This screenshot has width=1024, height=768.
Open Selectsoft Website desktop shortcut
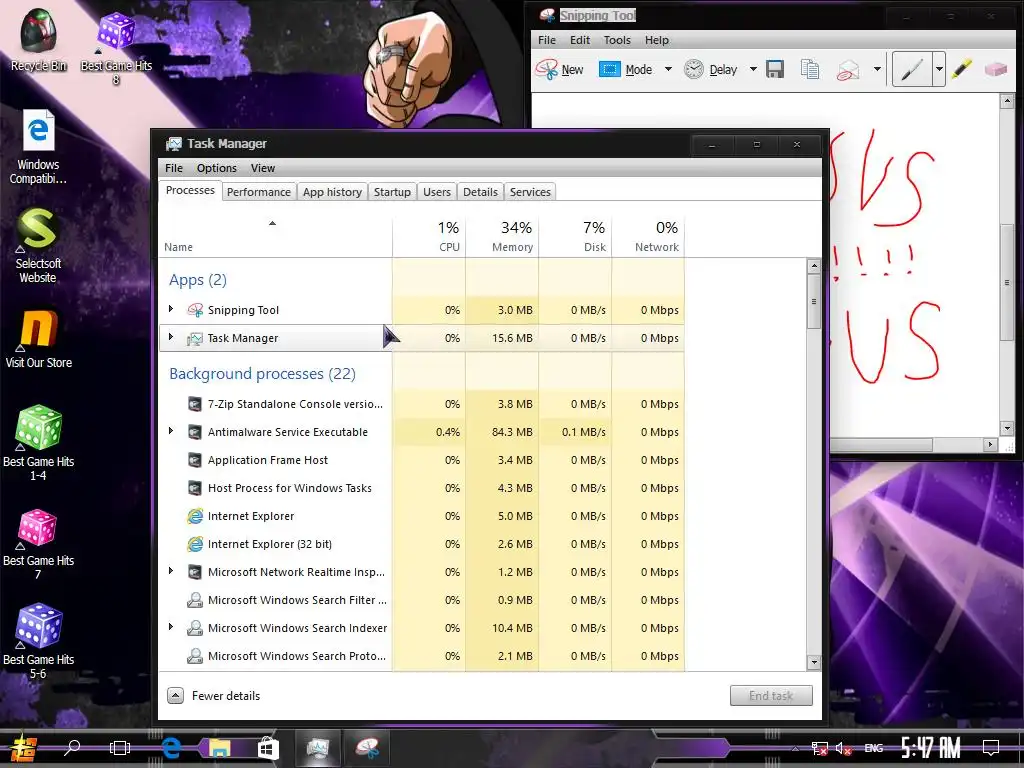(x=38, y=246)
